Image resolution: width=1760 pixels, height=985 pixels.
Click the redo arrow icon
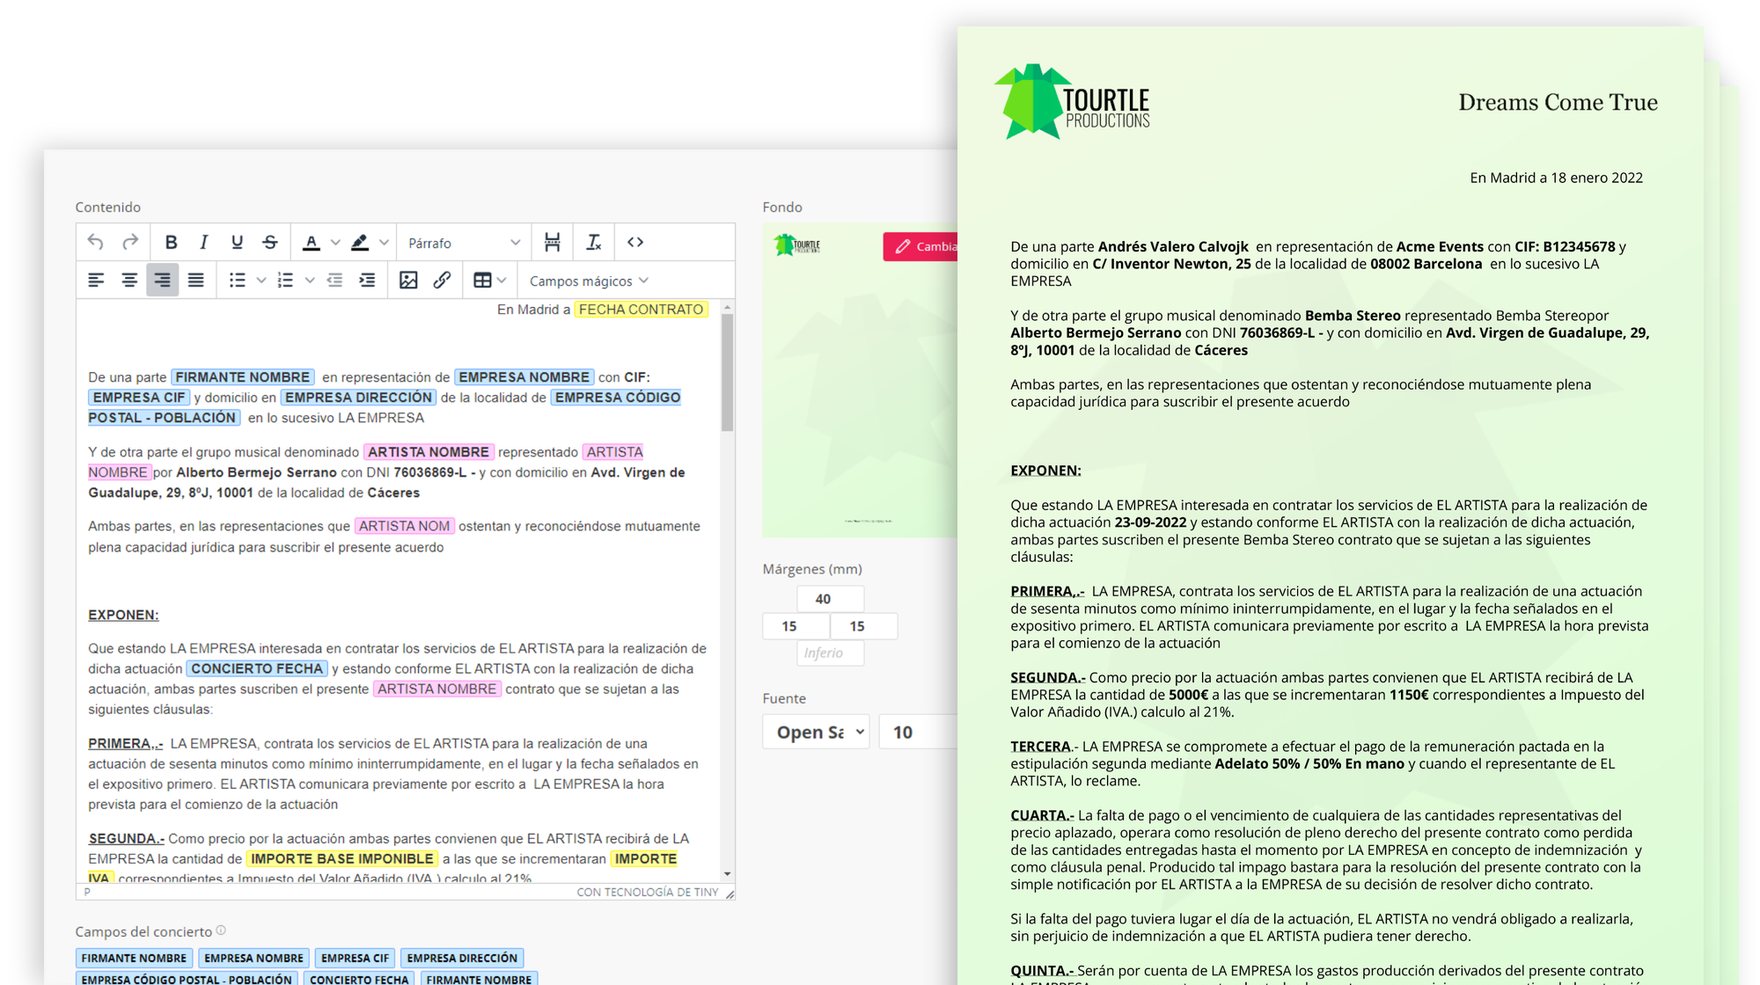(130, 242)
